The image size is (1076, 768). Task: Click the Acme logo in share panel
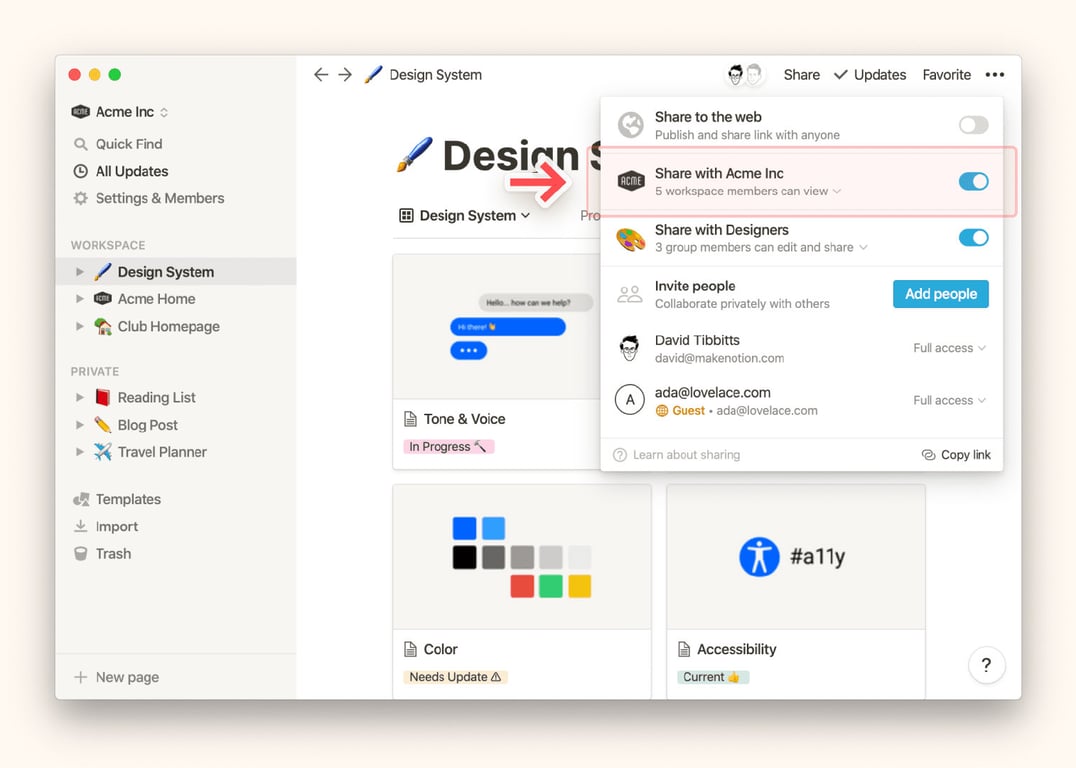point(631,181)
